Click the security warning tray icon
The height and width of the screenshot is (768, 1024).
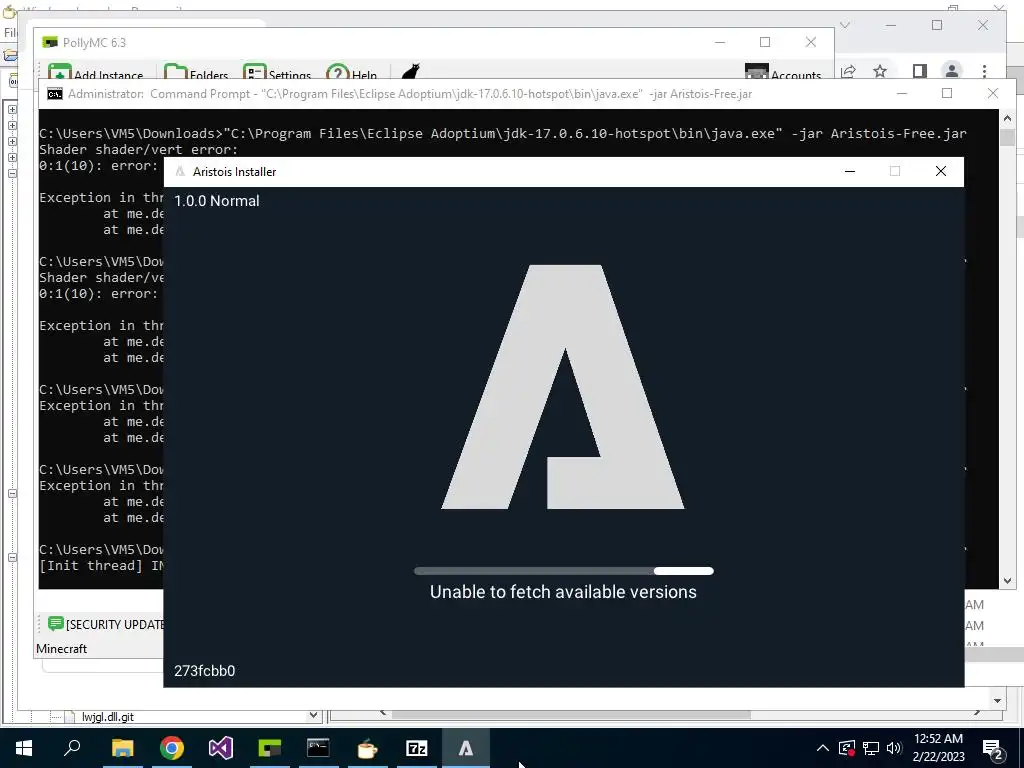(x=846, y=748)
